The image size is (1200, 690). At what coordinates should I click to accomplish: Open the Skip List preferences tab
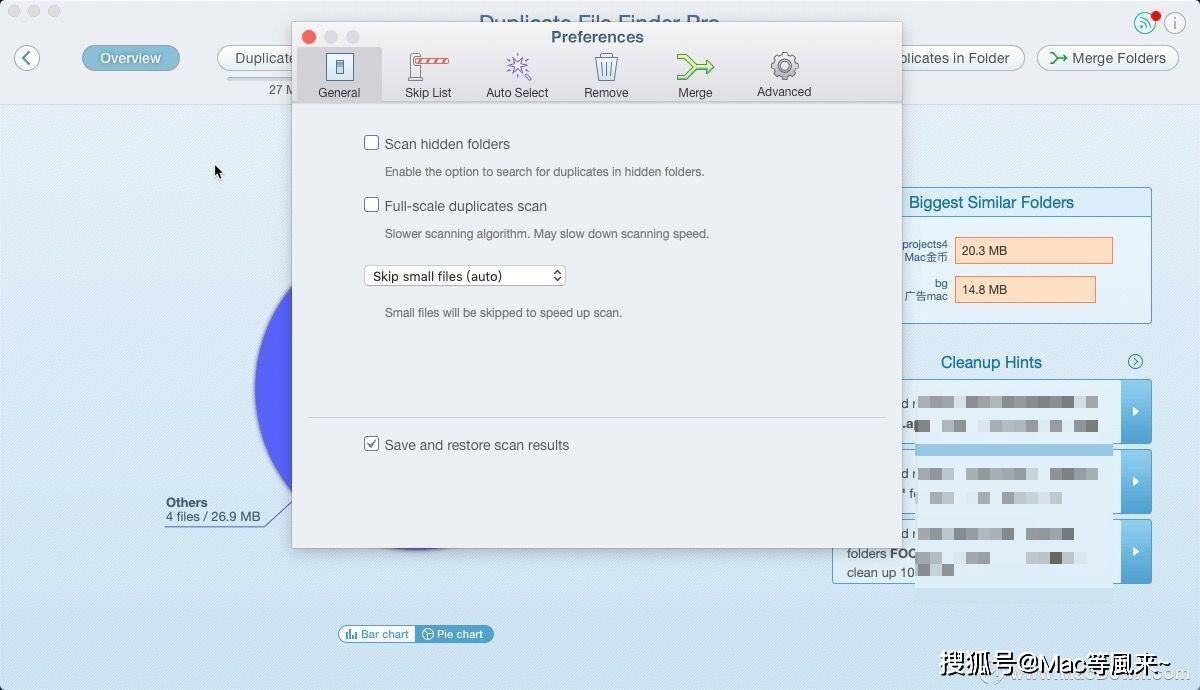(x=428, y=74)
